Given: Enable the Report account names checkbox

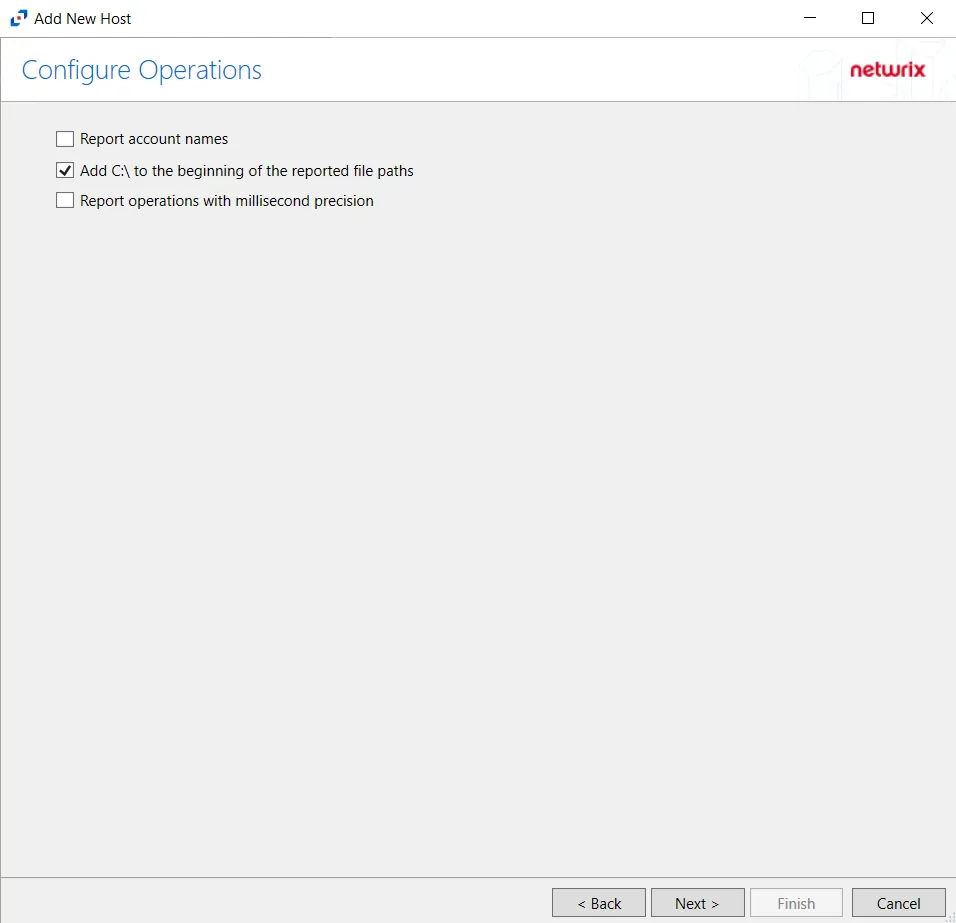Looking at the screenshot, I should [65, 139].
